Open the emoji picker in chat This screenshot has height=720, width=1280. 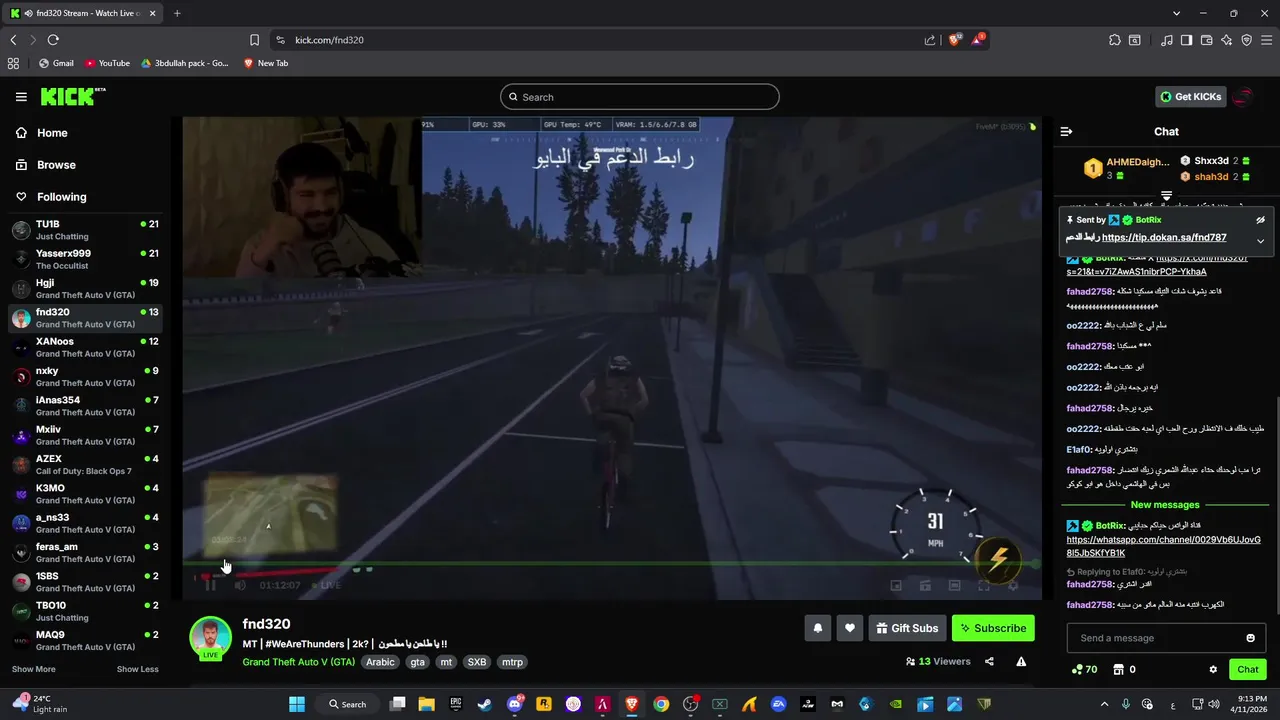tap(1250, 638)
